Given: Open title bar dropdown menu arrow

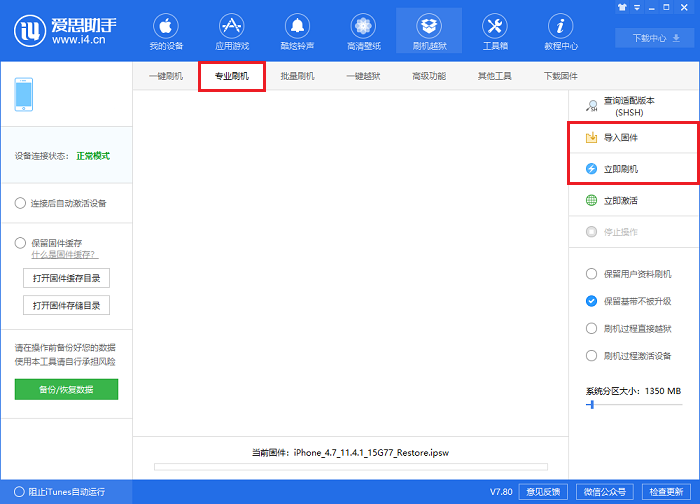Looking at the screenshot, I should (x=637, y=8).
